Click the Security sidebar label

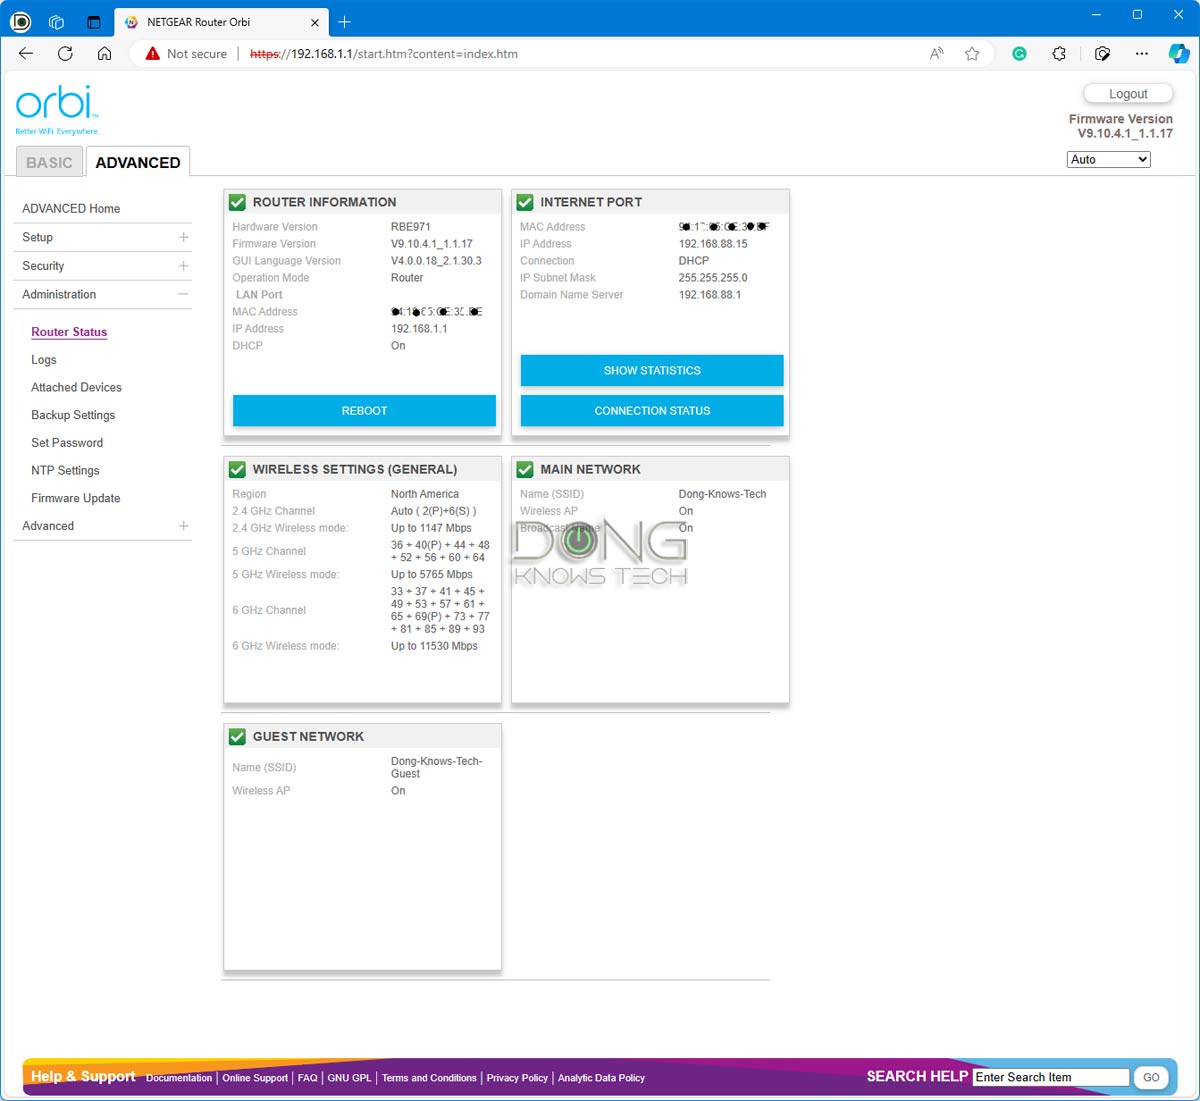click(x=43, y=266)
